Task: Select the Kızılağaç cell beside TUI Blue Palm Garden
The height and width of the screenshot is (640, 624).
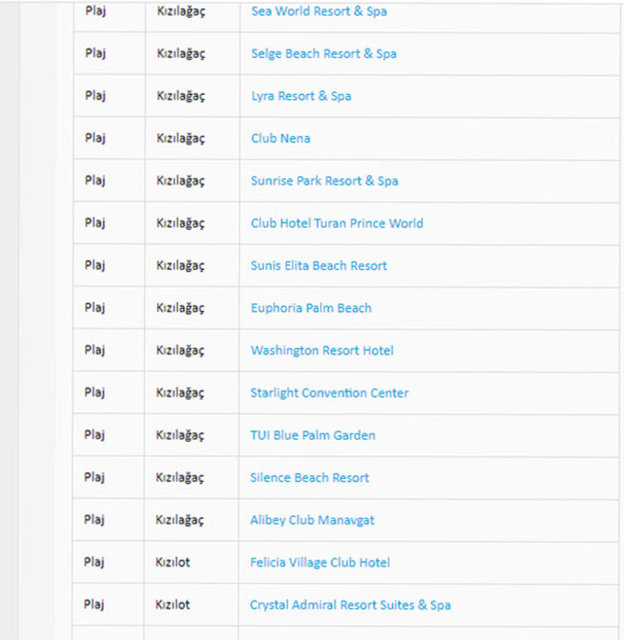Action: (x=180, y=435)
